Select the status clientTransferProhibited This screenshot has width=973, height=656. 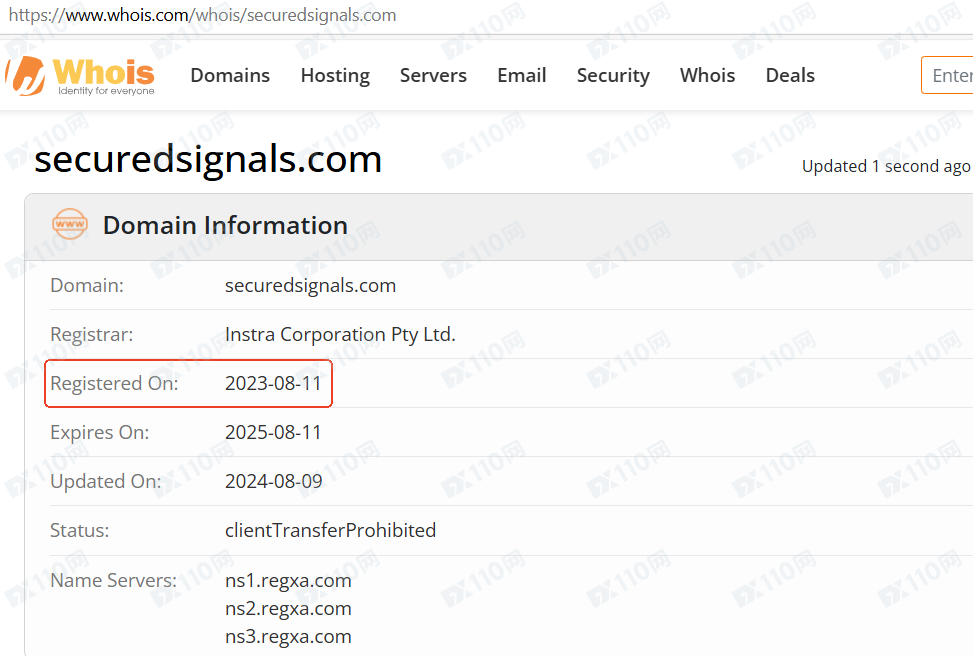[330, 531]
